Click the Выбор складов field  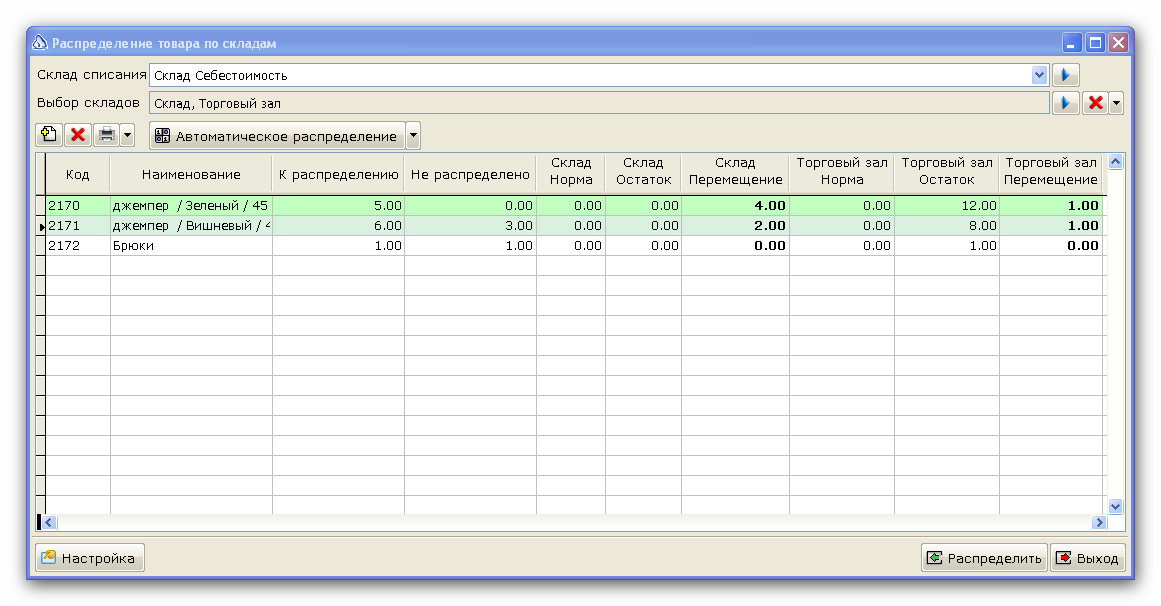(x=599, y=103)
